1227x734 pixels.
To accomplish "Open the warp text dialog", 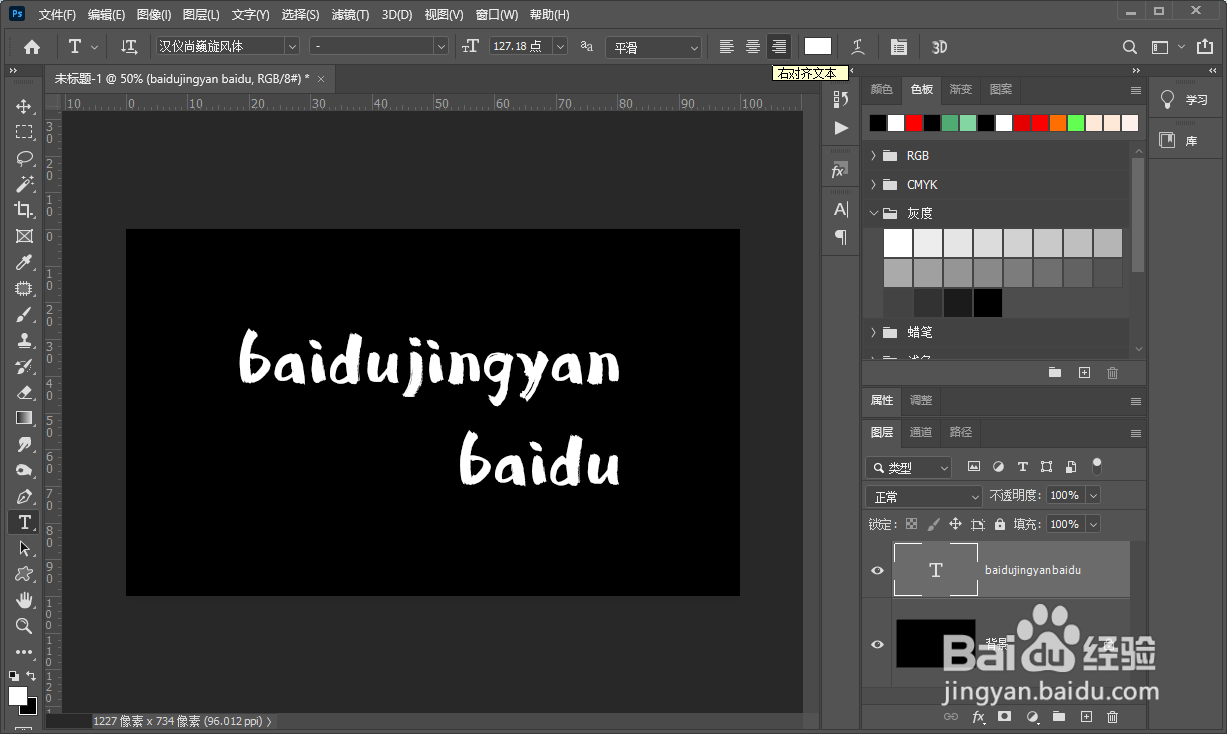I will [858, 46].
